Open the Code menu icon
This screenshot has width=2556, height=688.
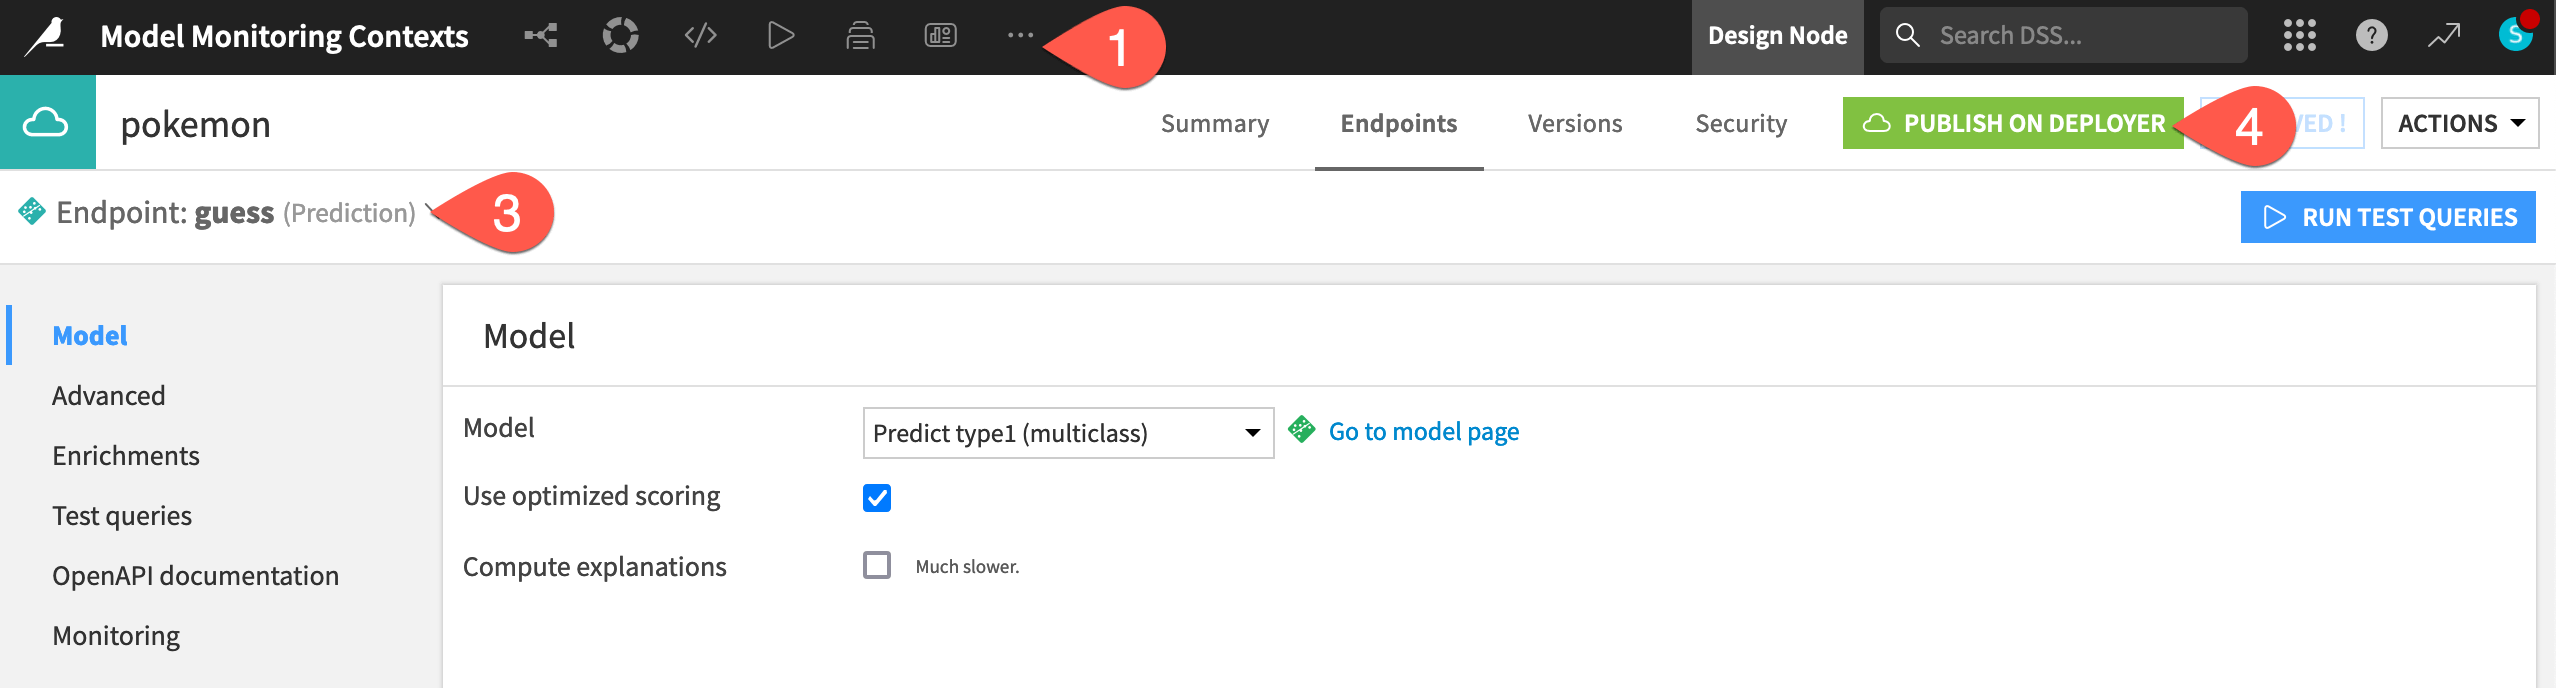tap(700, 36)
